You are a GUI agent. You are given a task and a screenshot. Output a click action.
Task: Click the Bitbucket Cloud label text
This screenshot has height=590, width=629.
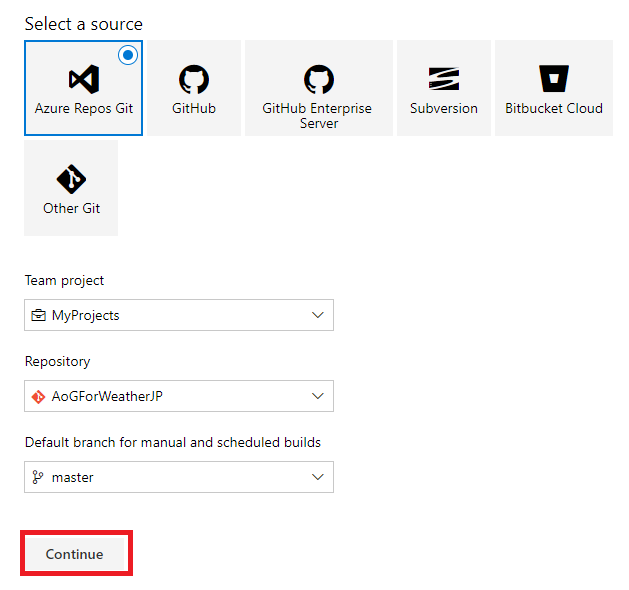pyautogui.click(x=553, y=108)
